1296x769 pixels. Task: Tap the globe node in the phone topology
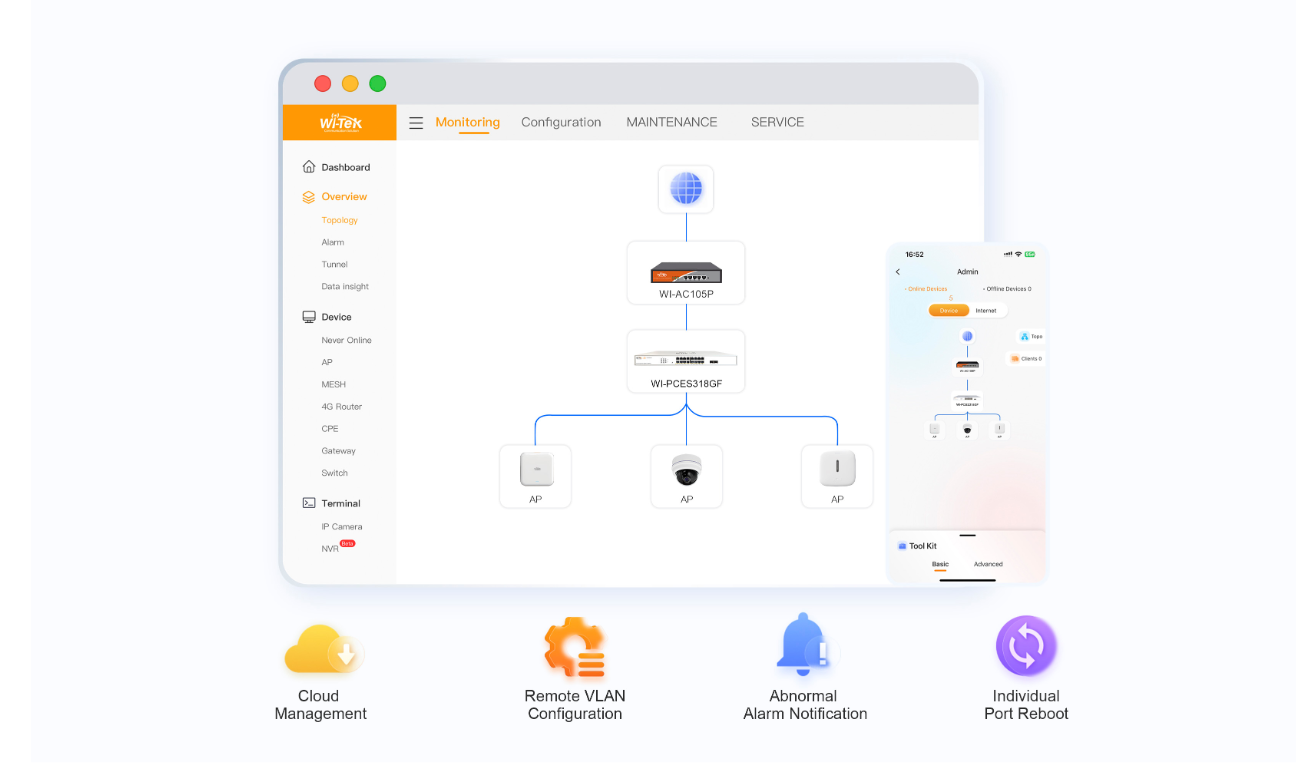pyautogui.click(x=967, y=336)
